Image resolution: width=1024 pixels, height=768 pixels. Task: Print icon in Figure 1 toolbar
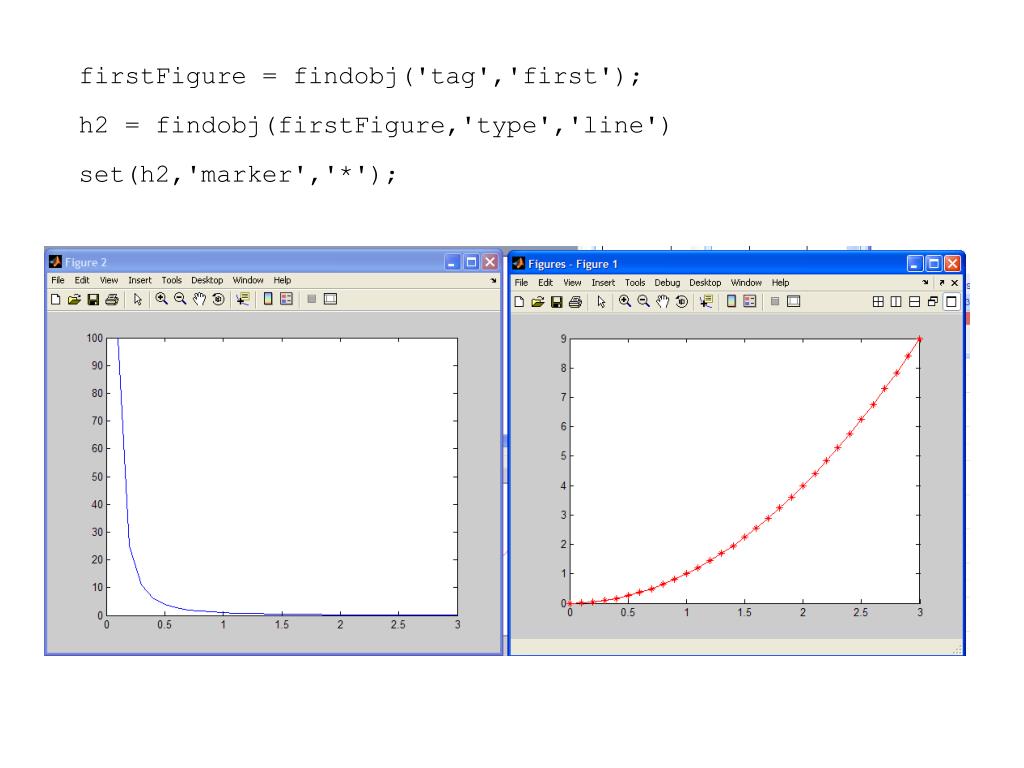pos(575,302)
